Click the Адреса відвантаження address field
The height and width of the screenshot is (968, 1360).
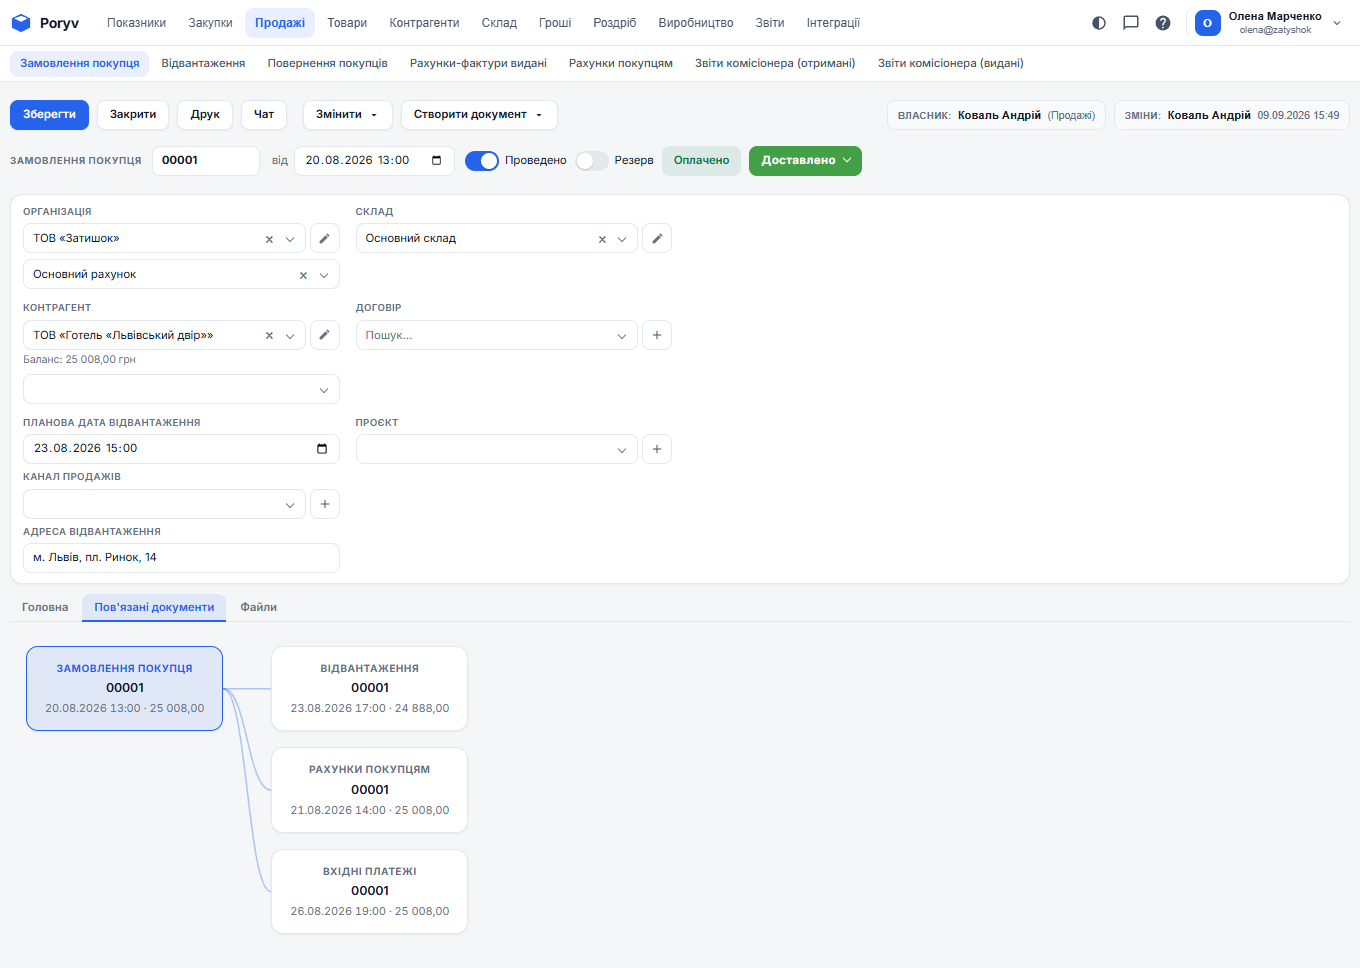(x=181, y=558)
